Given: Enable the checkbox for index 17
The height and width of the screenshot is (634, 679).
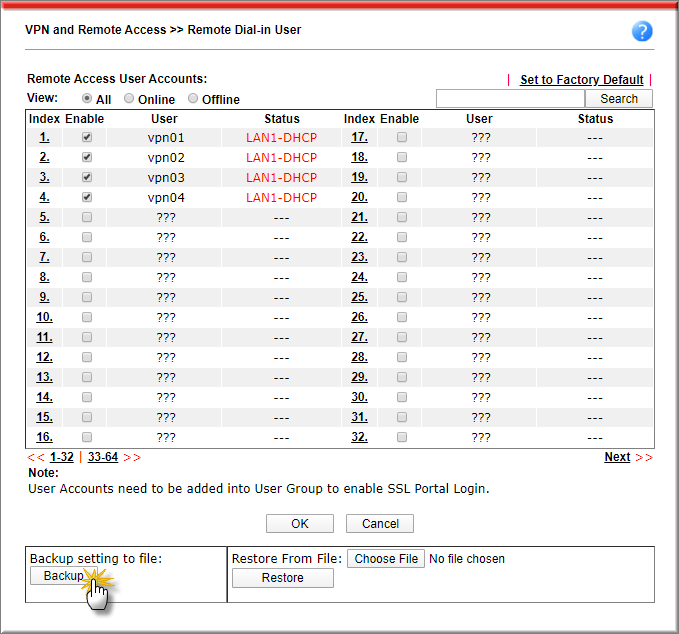Looking at the screenshot, I should pyautogui.click(x=402, y=137).
